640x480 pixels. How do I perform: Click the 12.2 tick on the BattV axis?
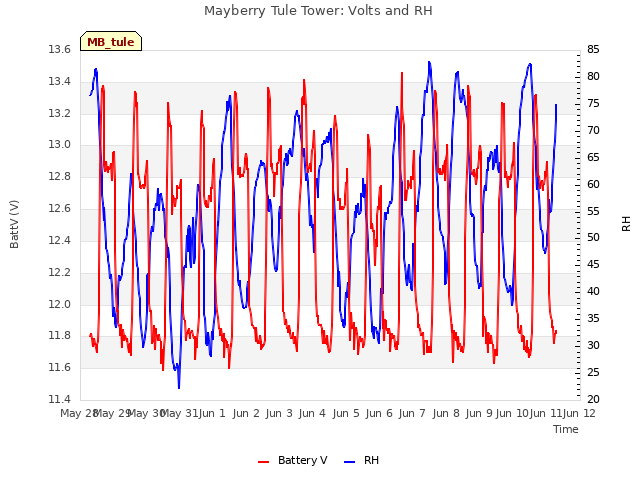(59, 272)
